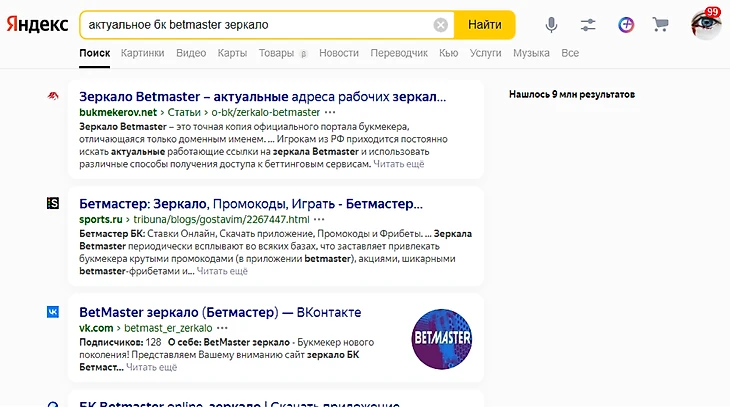Switch to the Видео tab
The width and height of the screenshot is (730, 408).
click(191, 53)
